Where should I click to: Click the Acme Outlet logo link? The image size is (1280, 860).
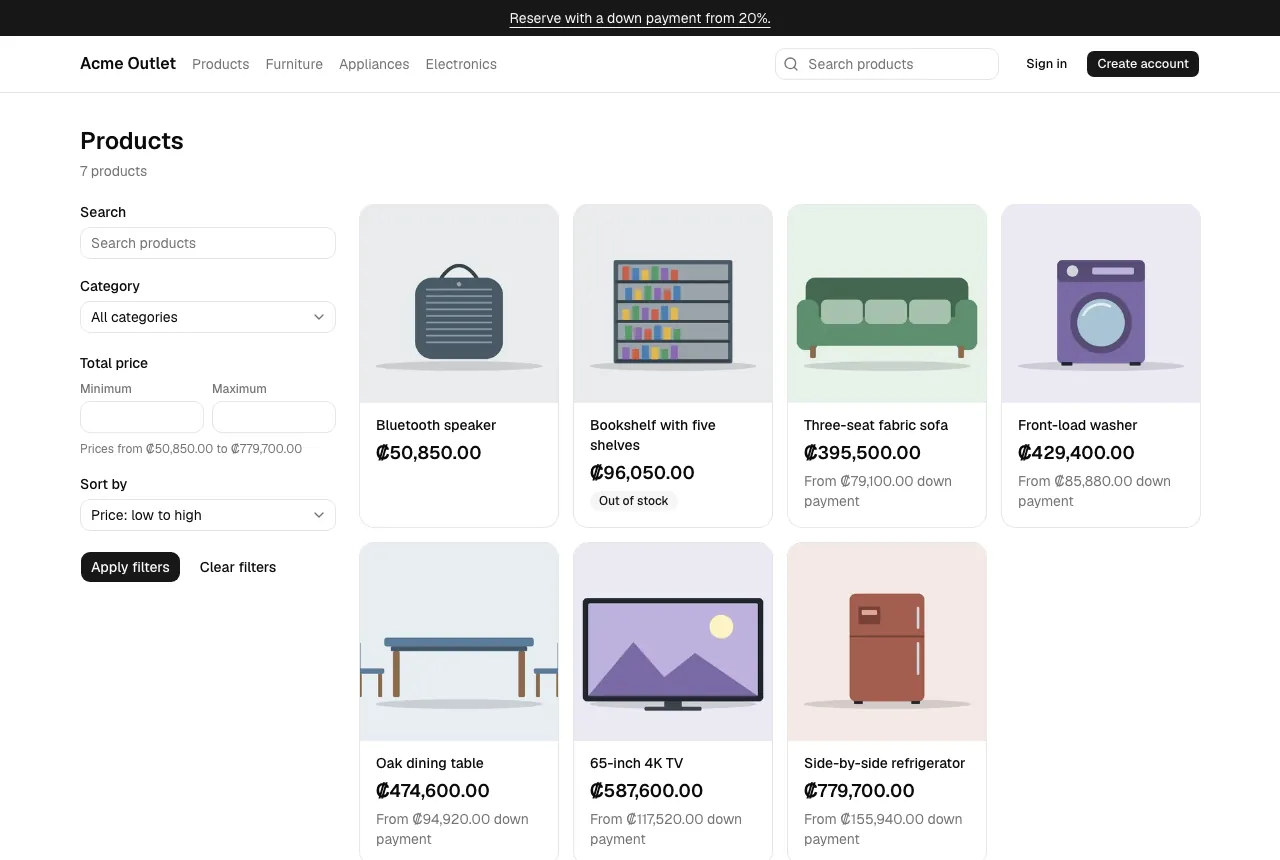(128, 63)
